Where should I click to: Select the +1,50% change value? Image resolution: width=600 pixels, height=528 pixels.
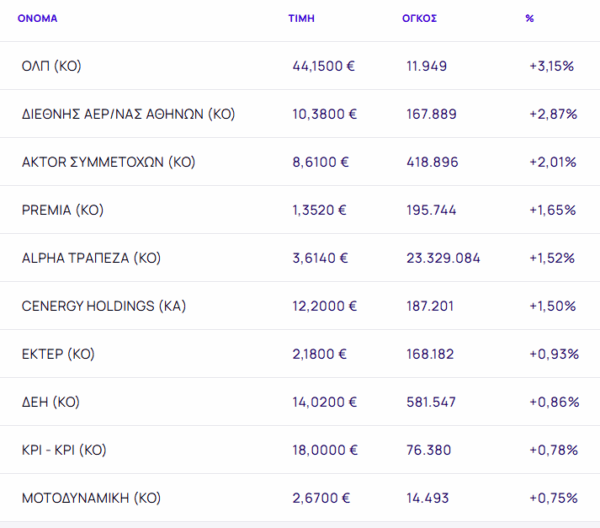(x=553, y=306)
